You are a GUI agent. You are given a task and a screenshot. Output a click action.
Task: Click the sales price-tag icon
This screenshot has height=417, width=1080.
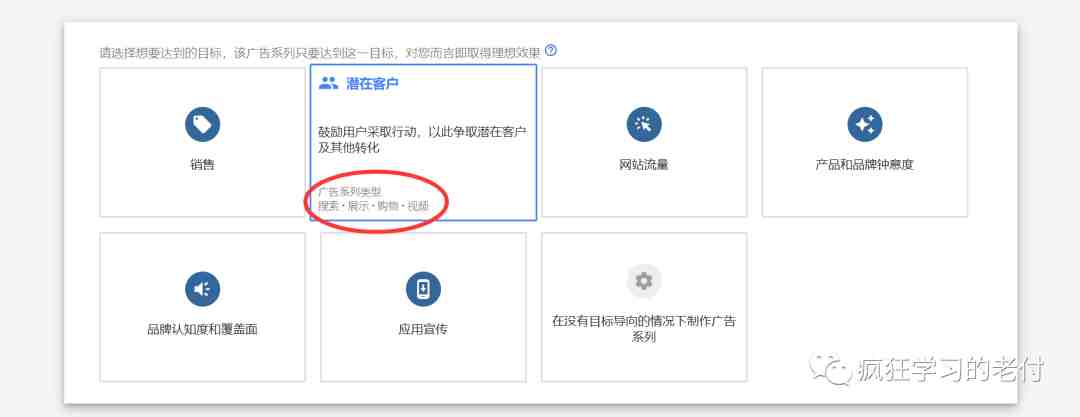pos(202,125)
